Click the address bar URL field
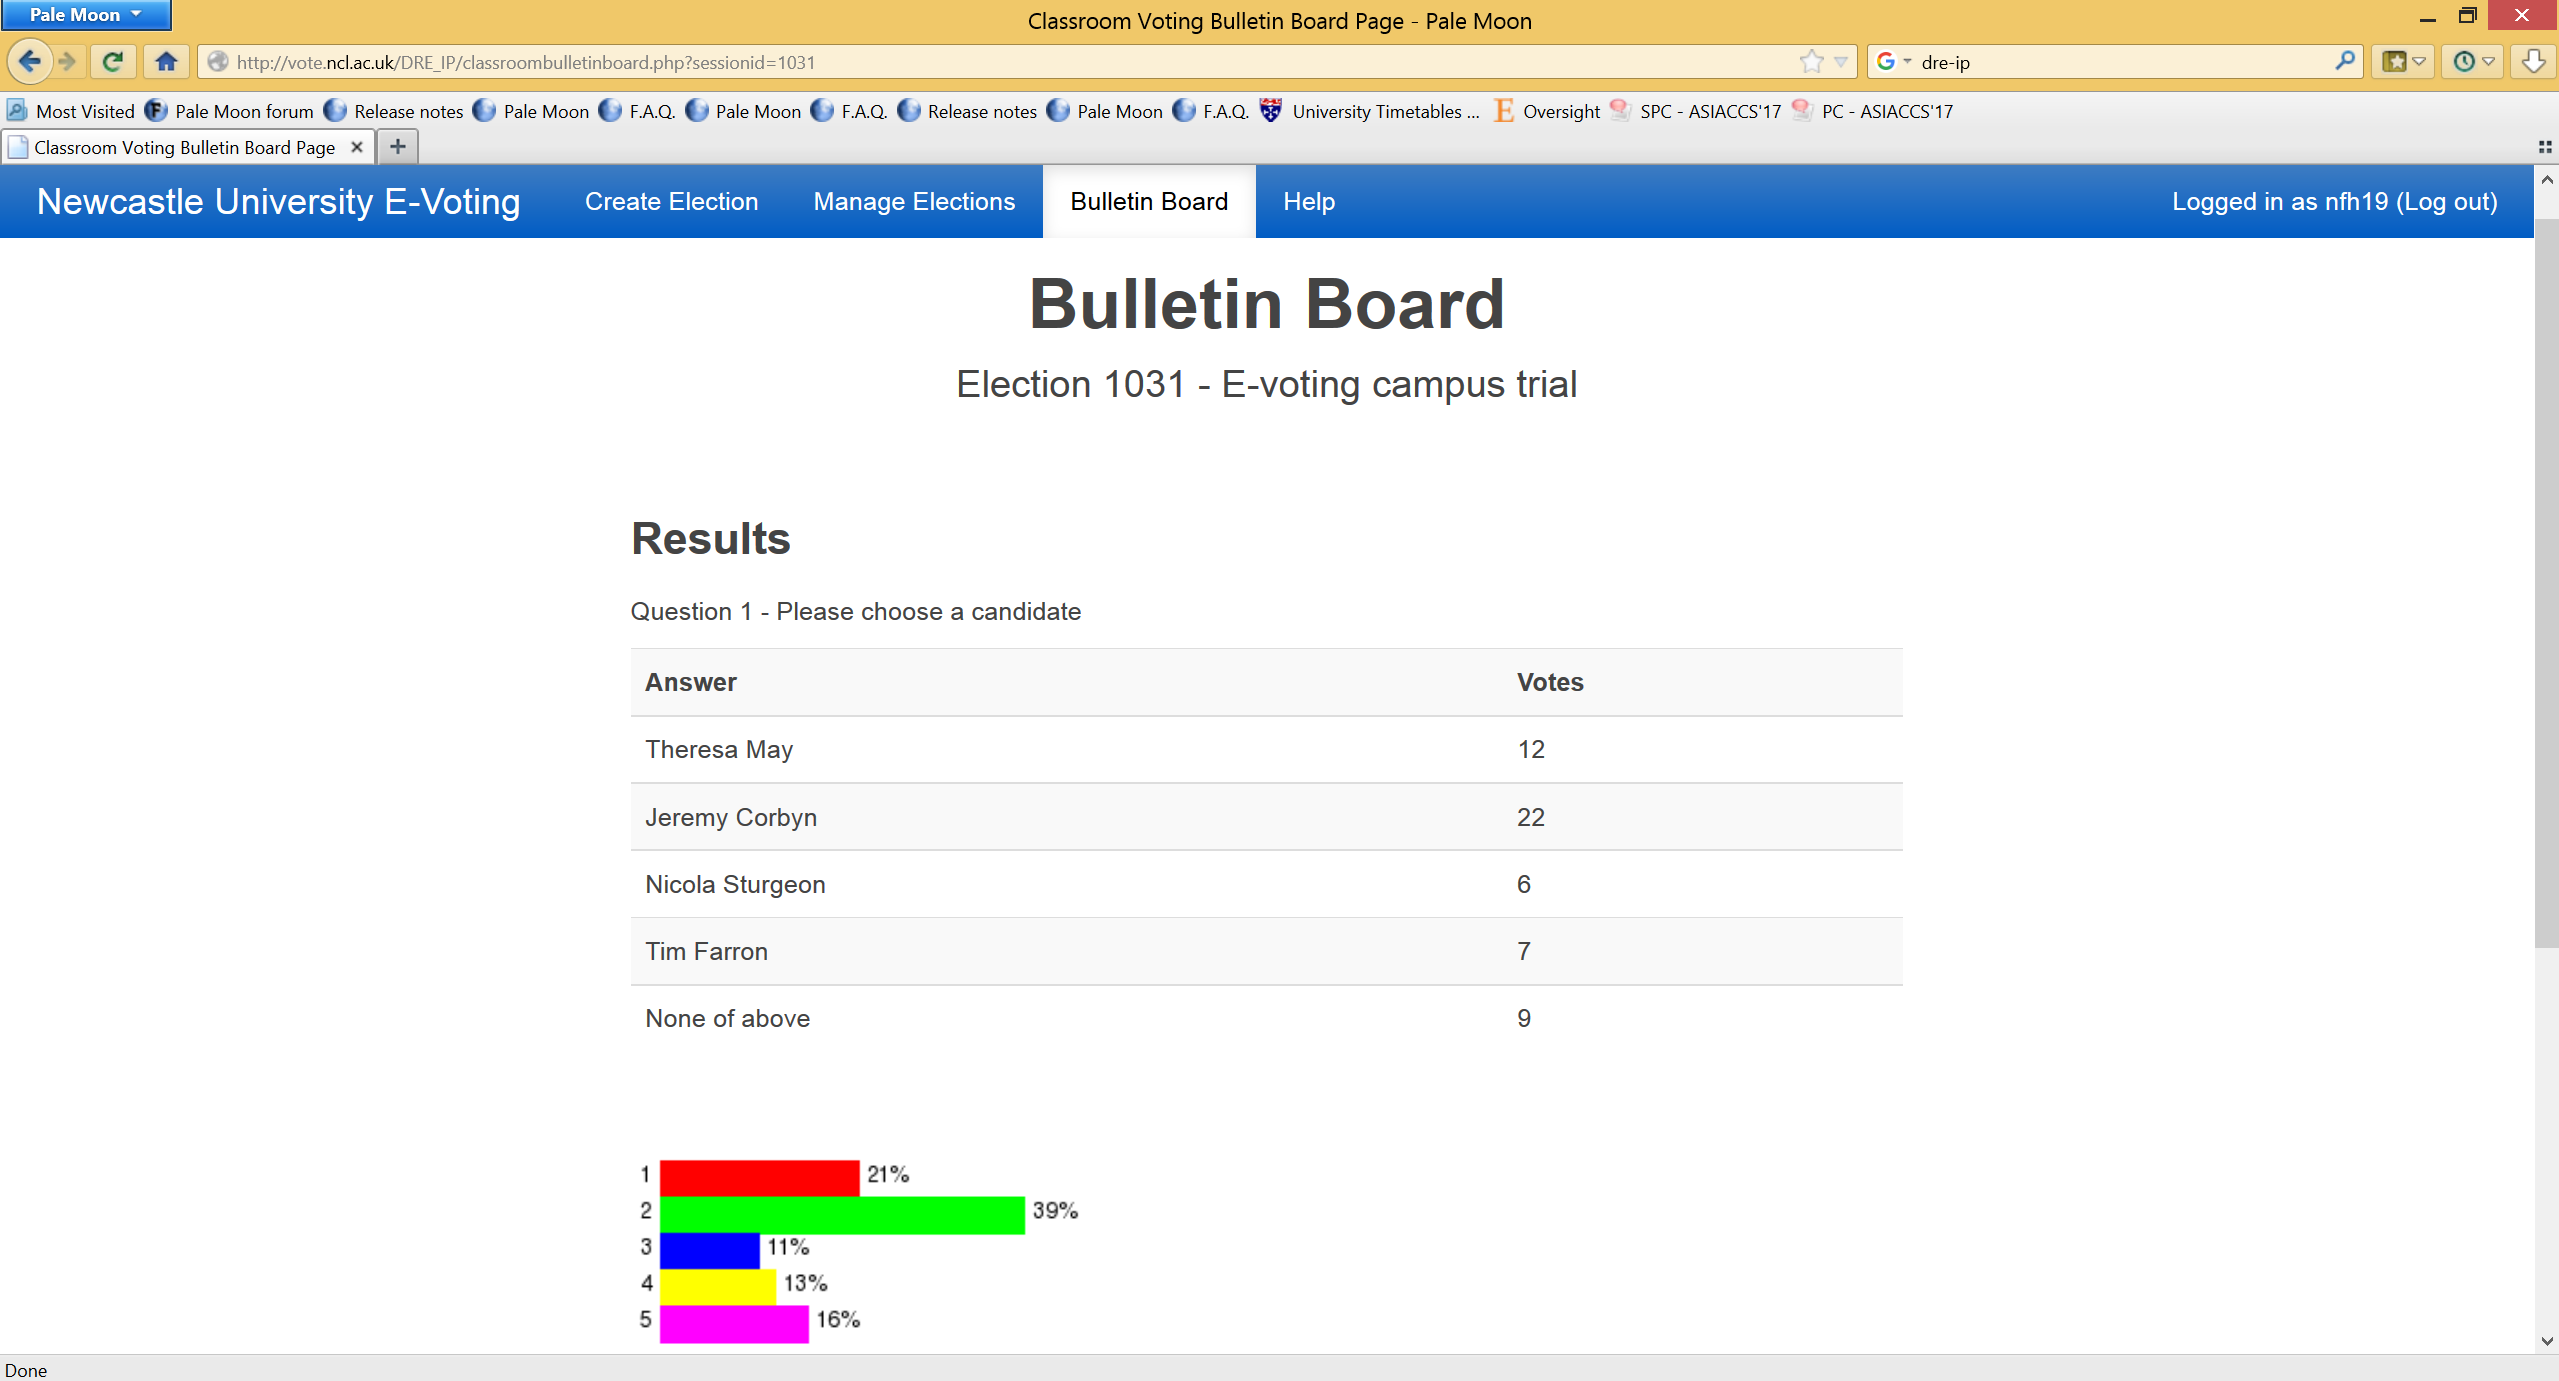 [1000, 62]
